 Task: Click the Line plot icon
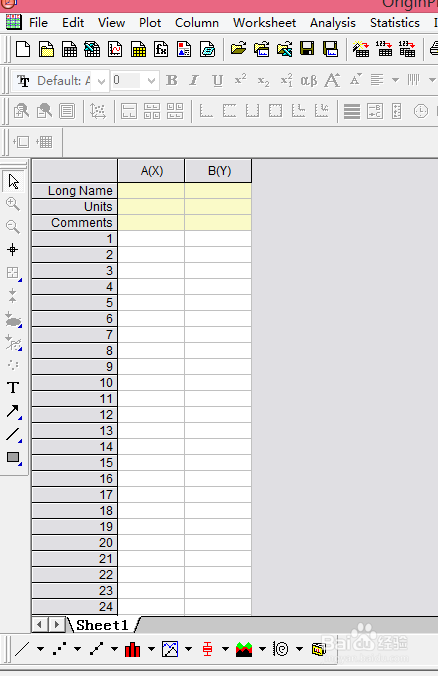(22, 649)
